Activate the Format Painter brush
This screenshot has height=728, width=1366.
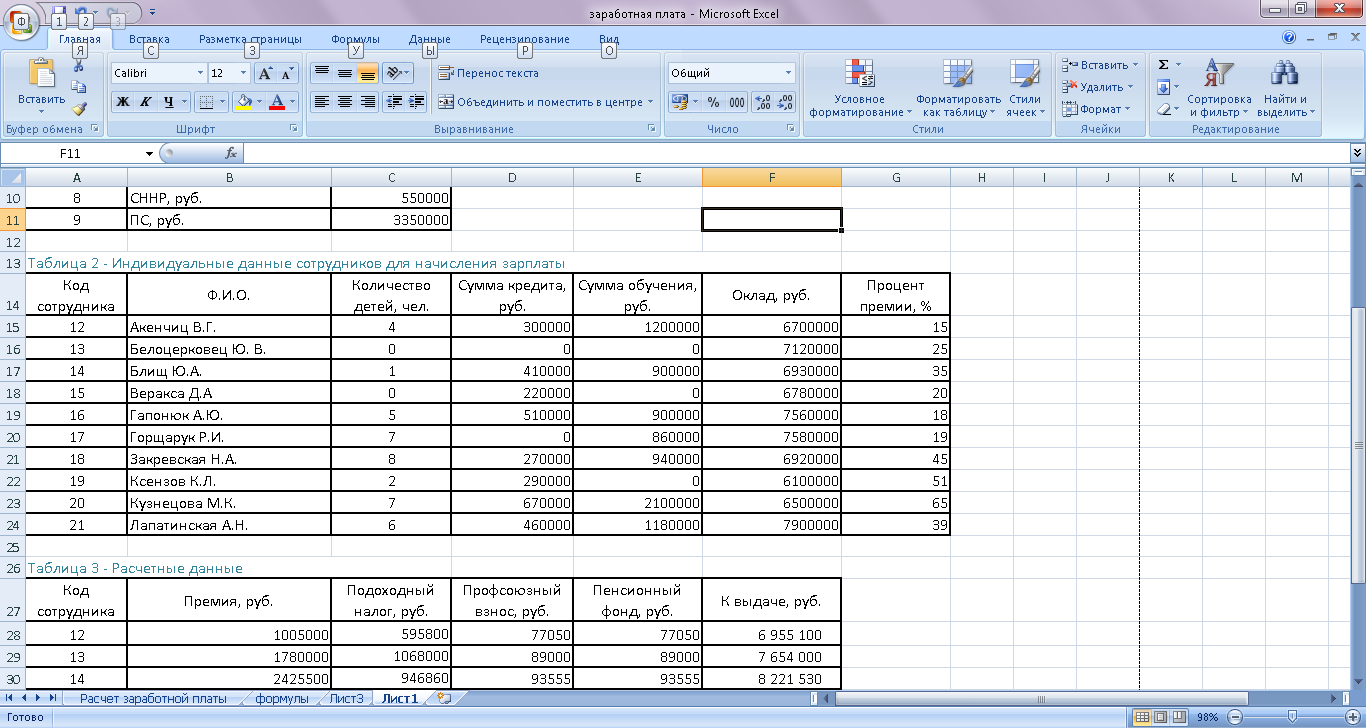coord(79,108)
